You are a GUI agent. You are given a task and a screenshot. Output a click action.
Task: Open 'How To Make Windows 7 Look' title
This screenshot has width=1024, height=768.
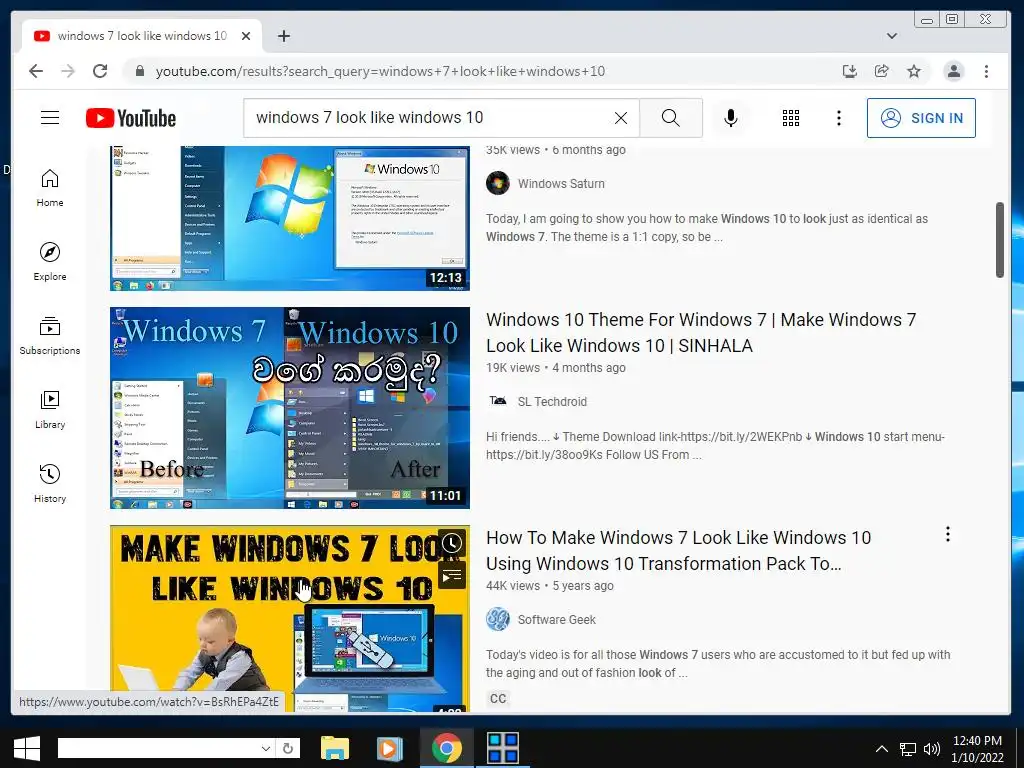679,551
